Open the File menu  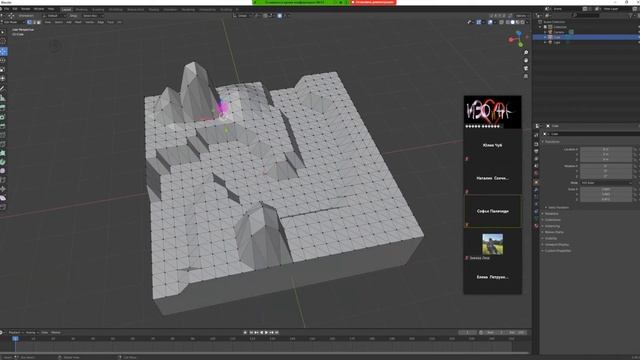click(7, 9)
